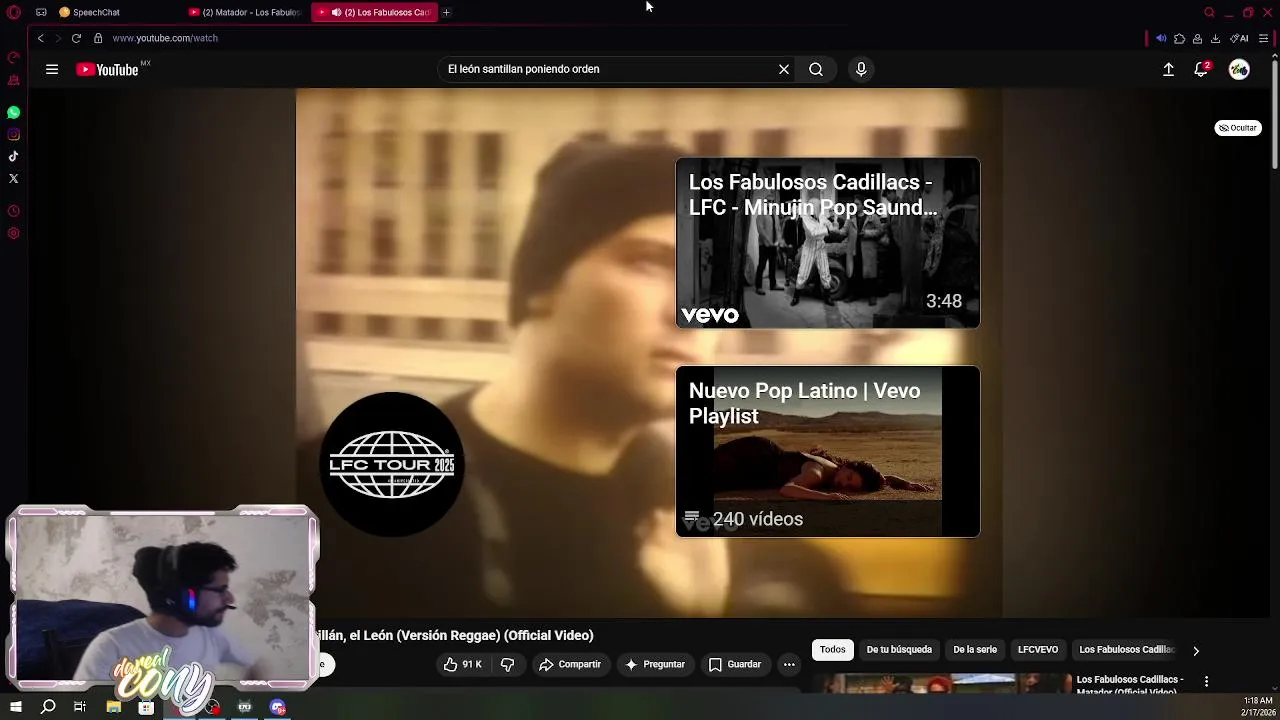
Task: Open Easy Setup sliders icon
Action: pos(1264,38)
